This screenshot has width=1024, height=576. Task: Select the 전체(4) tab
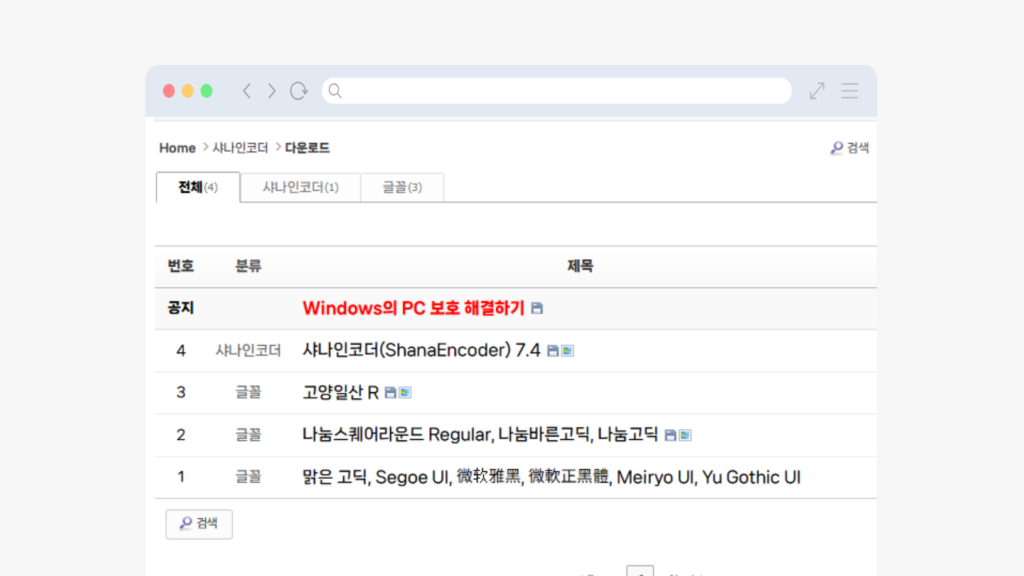coord(198,187)
